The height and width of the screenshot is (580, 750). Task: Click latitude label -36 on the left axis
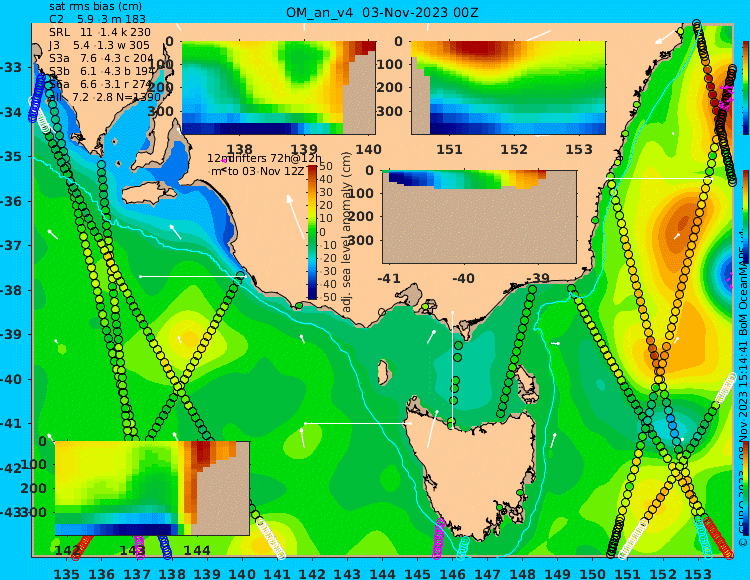(11, 201)
